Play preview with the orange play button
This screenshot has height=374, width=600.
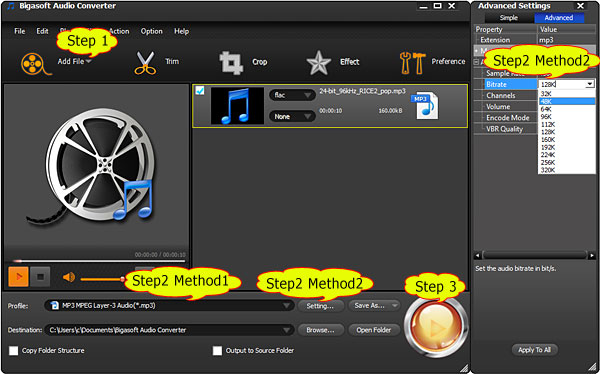18,276
